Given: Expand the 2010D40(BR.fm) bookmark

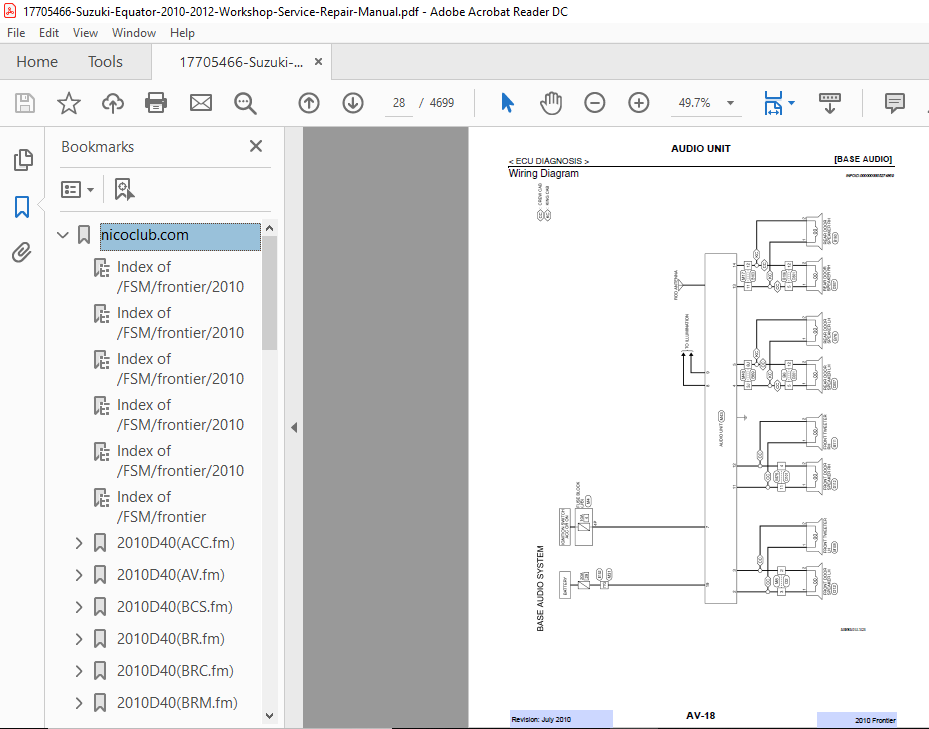Looking at the screenshot, I should 79,639.
